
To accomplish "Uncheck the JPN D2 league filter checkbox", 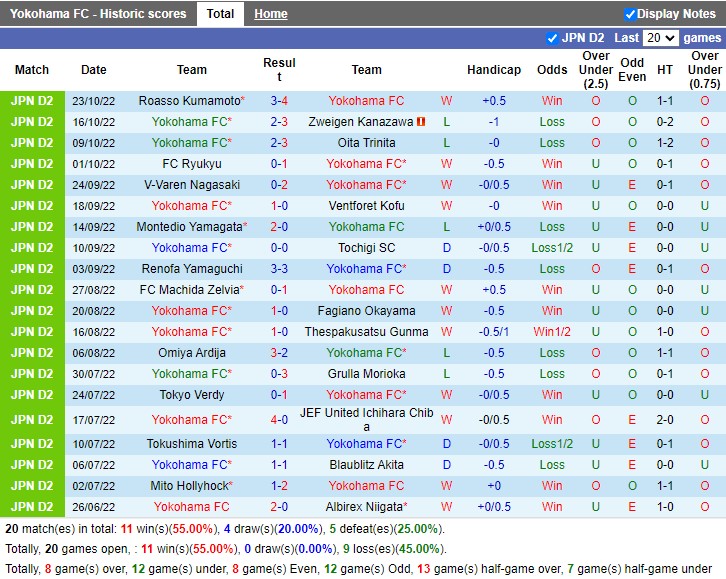I will (553, 38).
